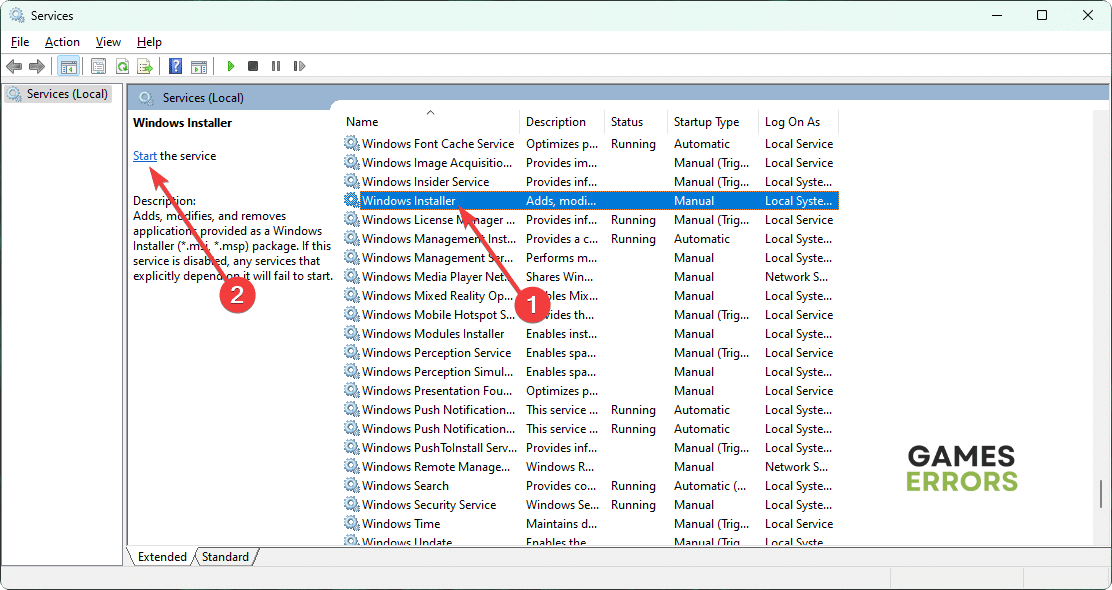Click the Restart Service toolbar icon
The image size is (1112, 590).
(299, 66)
